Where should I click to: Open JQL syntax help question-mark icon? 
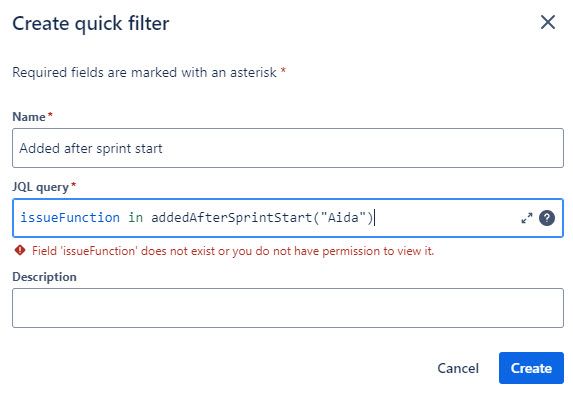pyautogui.click(x=547, y=218)
